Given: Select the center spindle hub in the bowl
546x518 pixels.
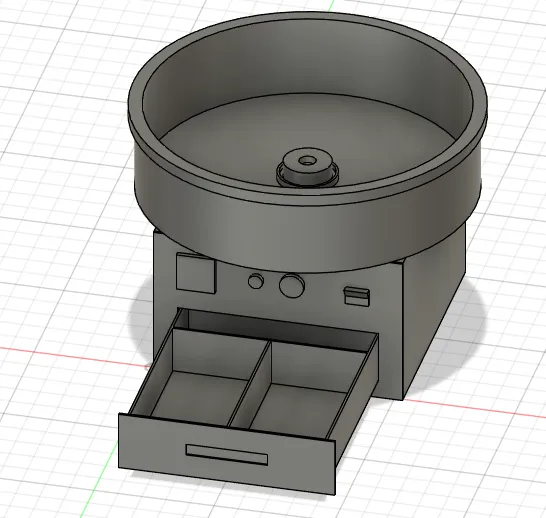Looking at the screenshot, I should (307, 168).
